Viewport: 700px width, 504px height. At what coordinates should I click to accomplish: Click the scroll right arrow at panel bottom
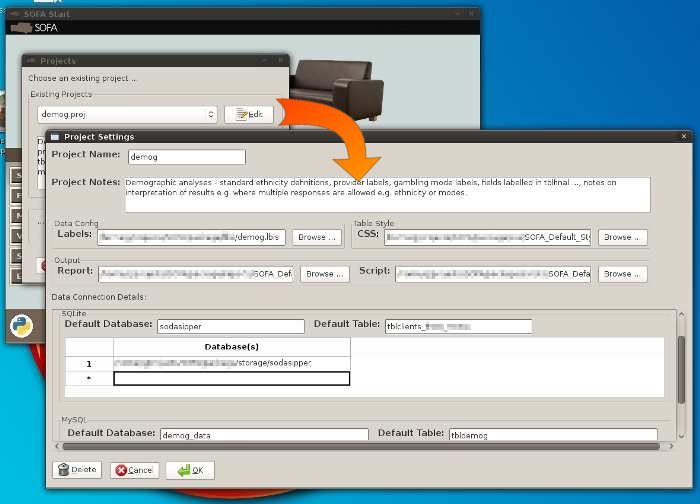(671, 446)
